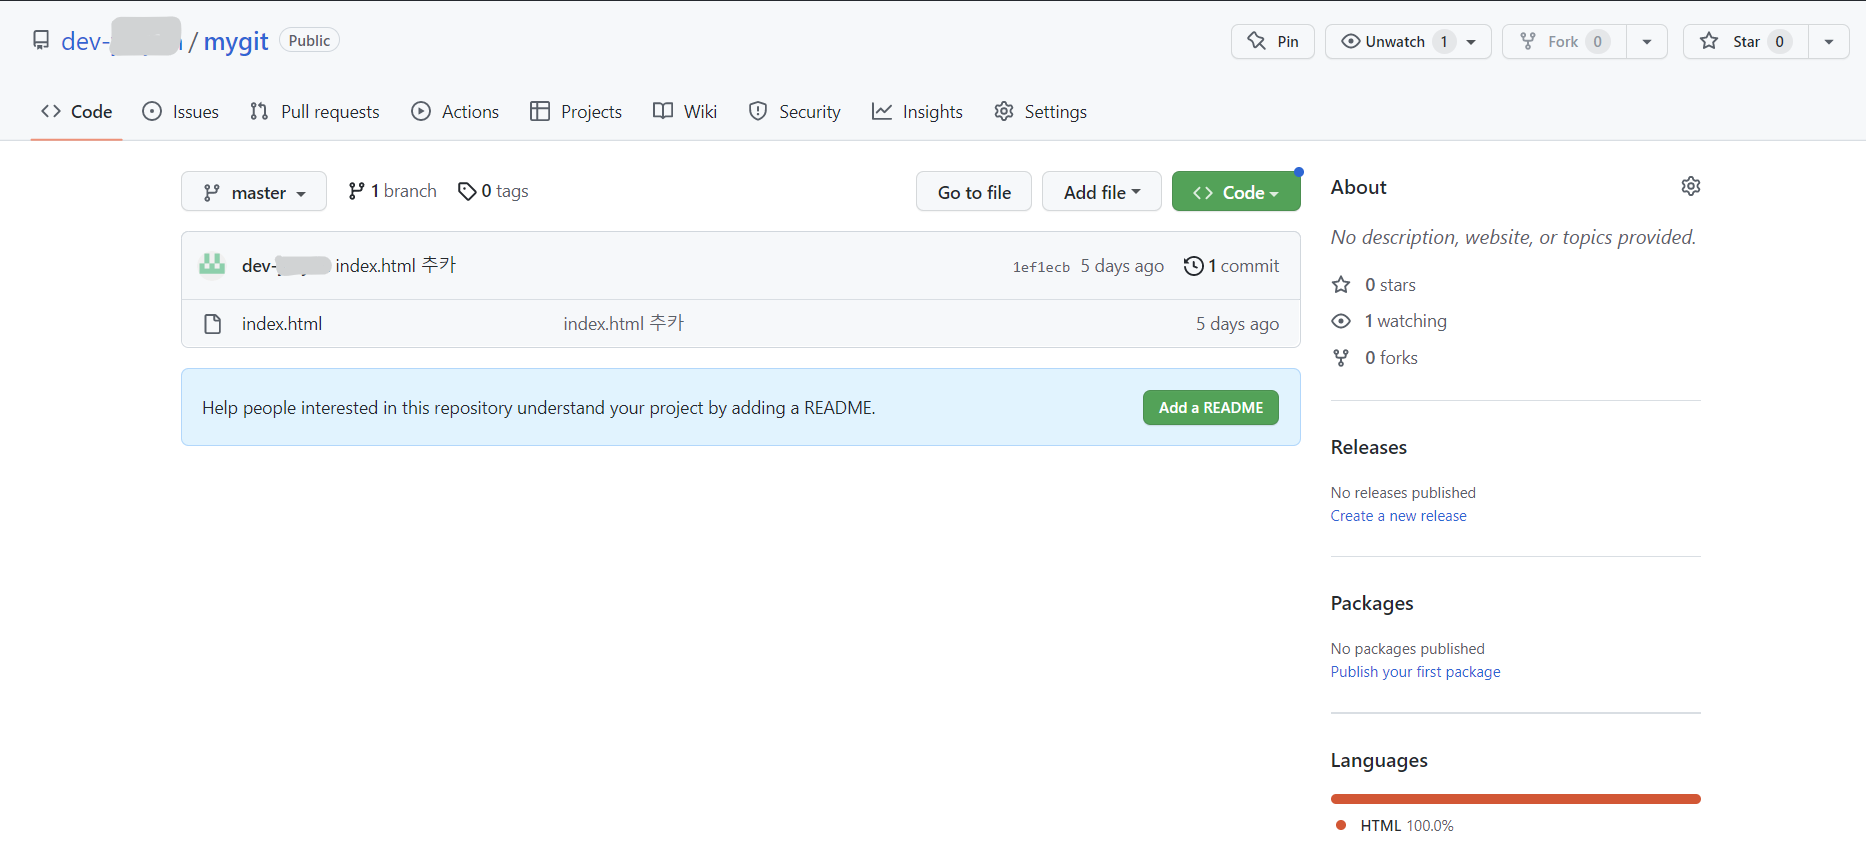
Task: Pin this repository
Action: 1272,41
